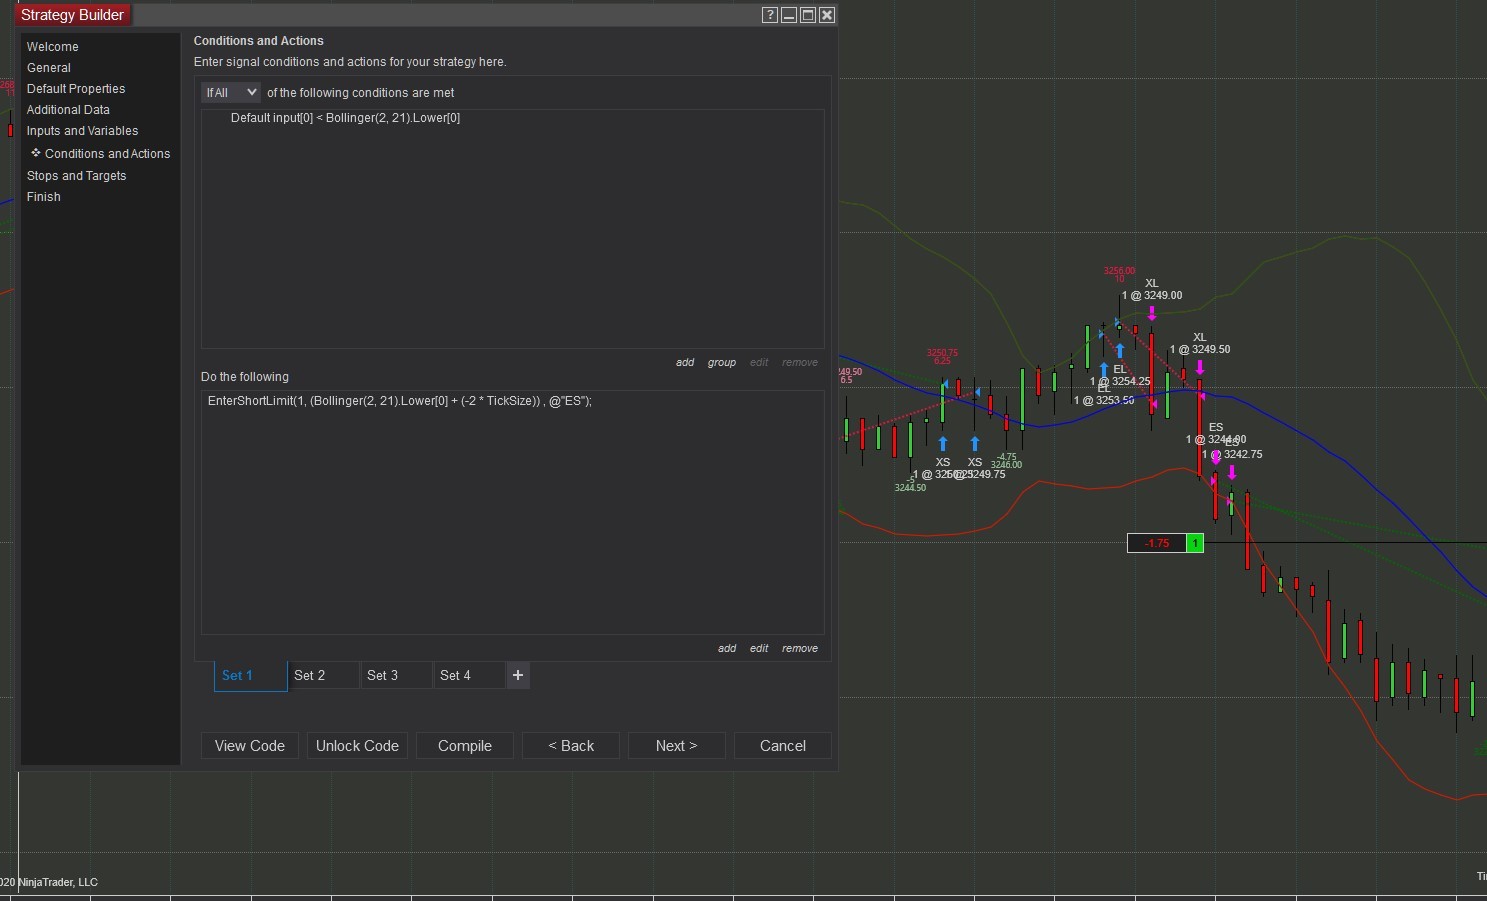The image size is (1487, 901).
Task: Open the Stops and Targets step
Action: click(x=77, y=176)
